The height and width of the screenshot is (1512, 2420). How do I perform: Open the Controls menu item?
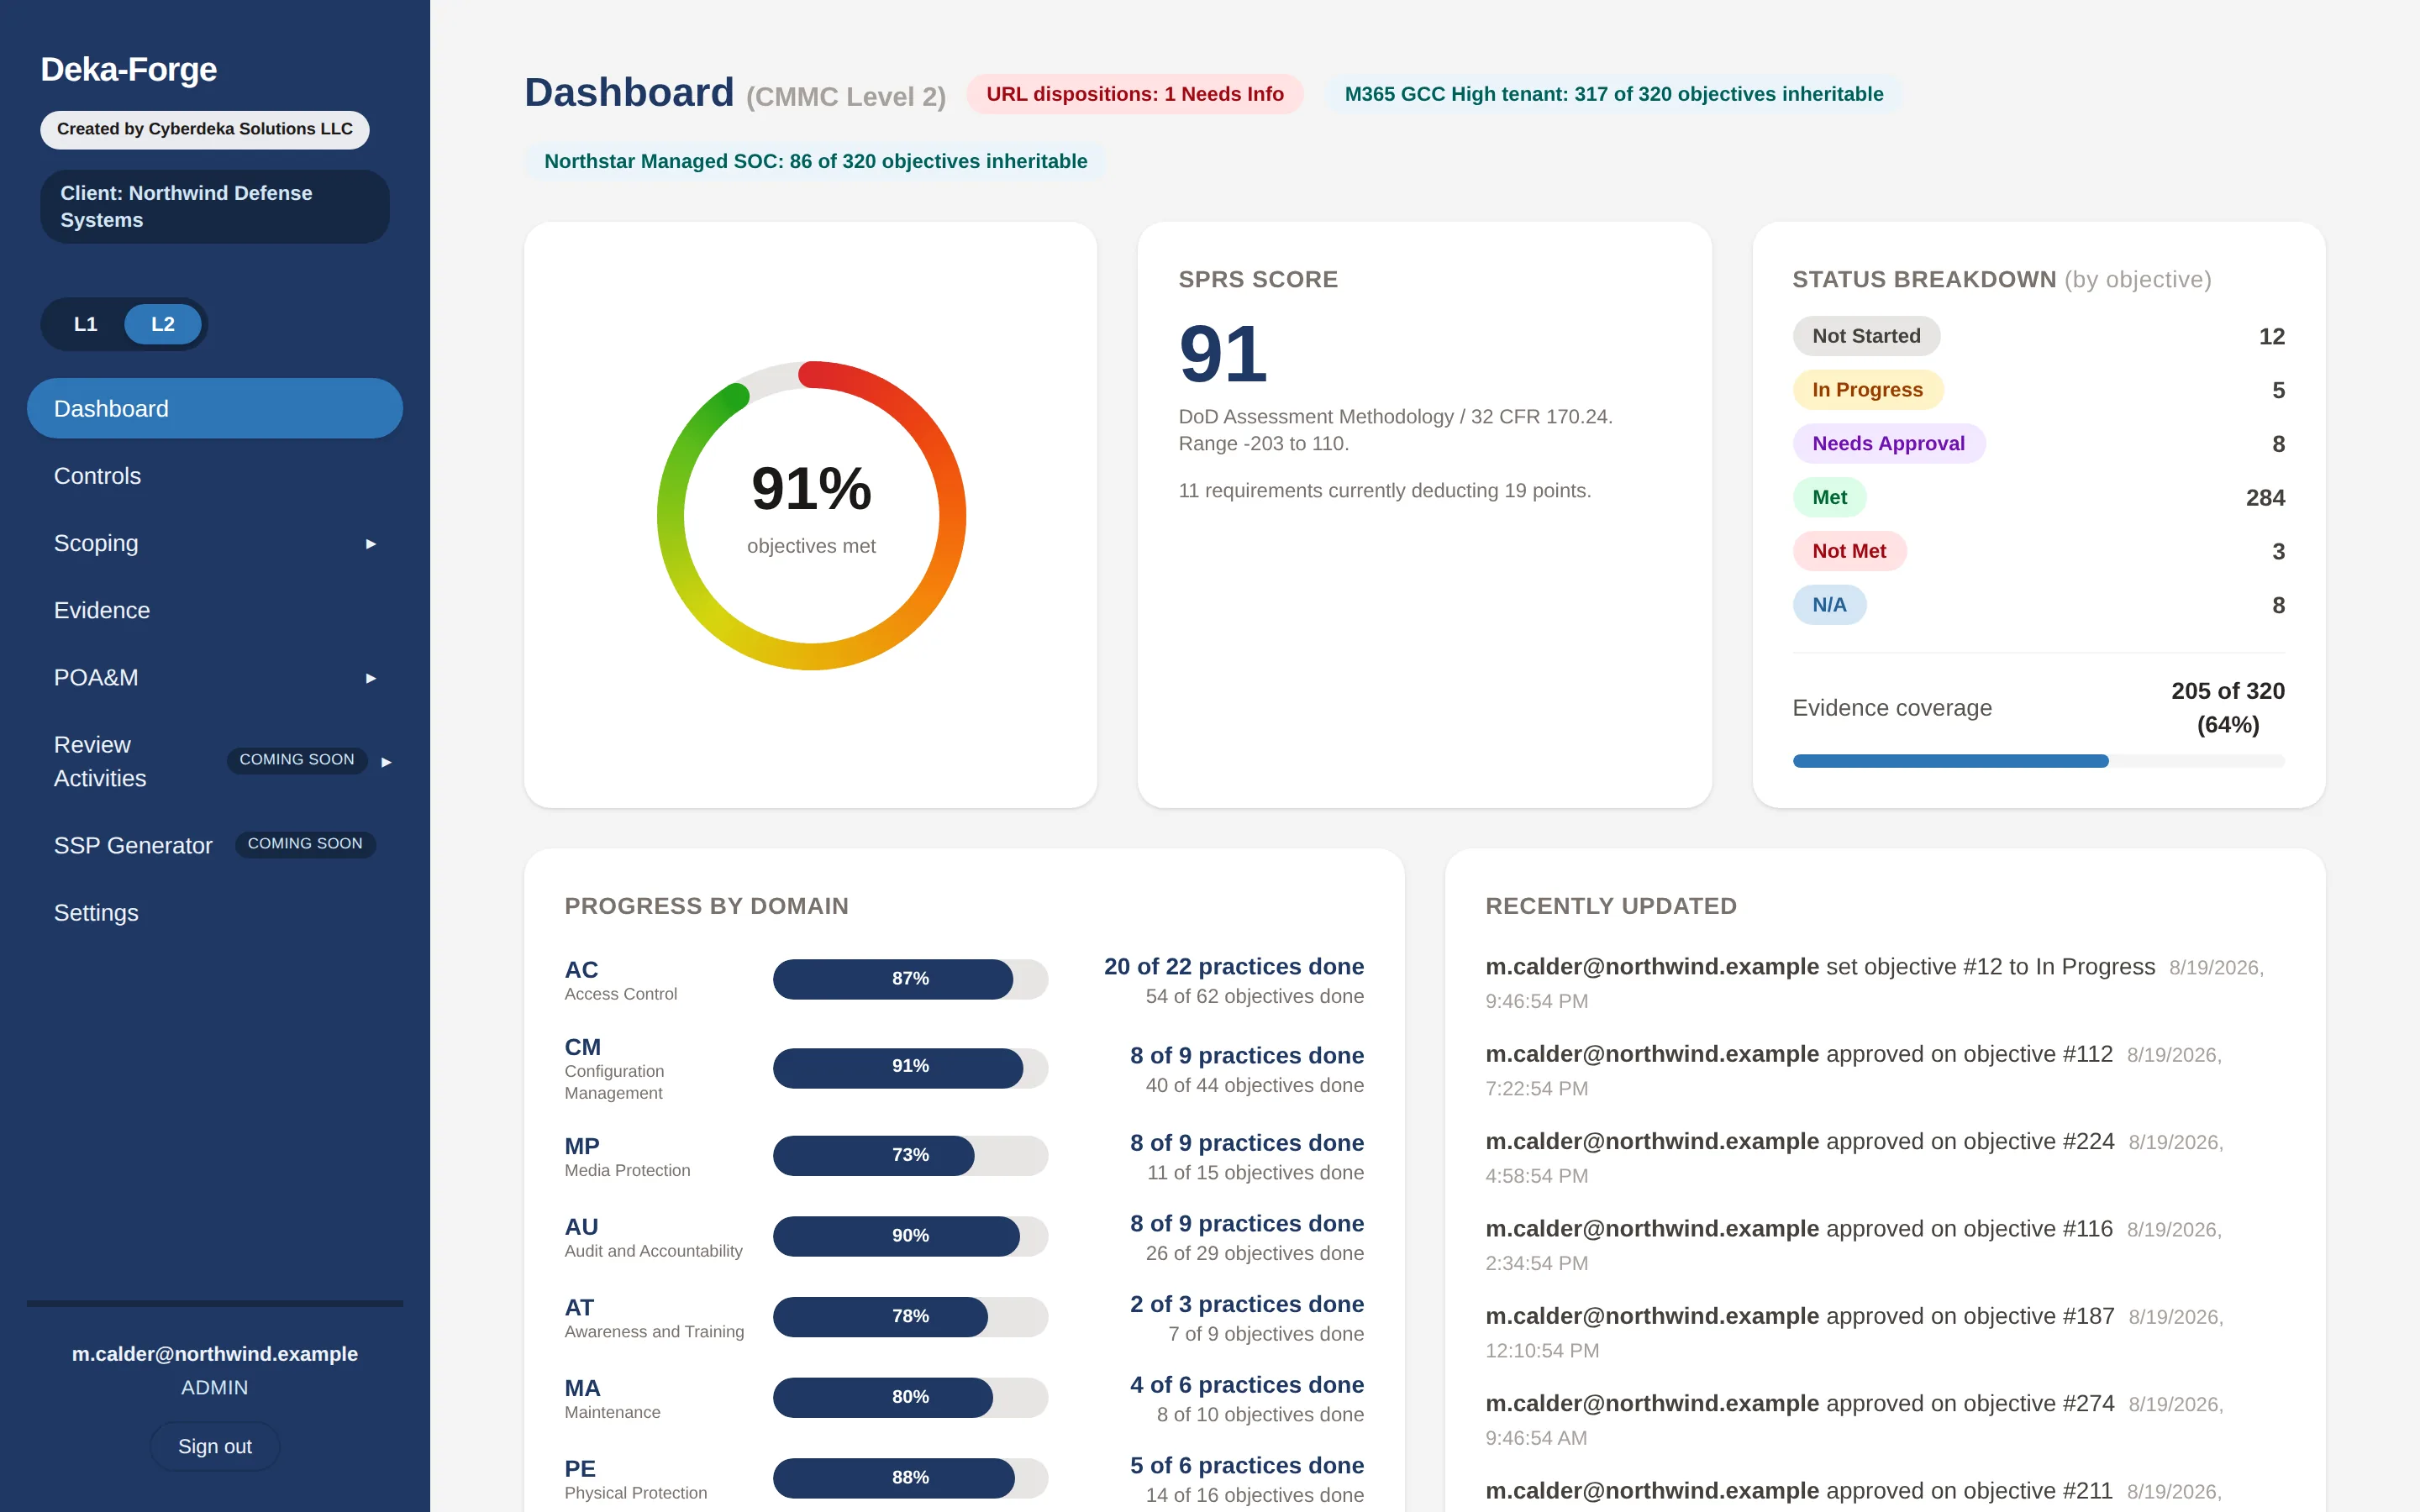pos(215,476)
